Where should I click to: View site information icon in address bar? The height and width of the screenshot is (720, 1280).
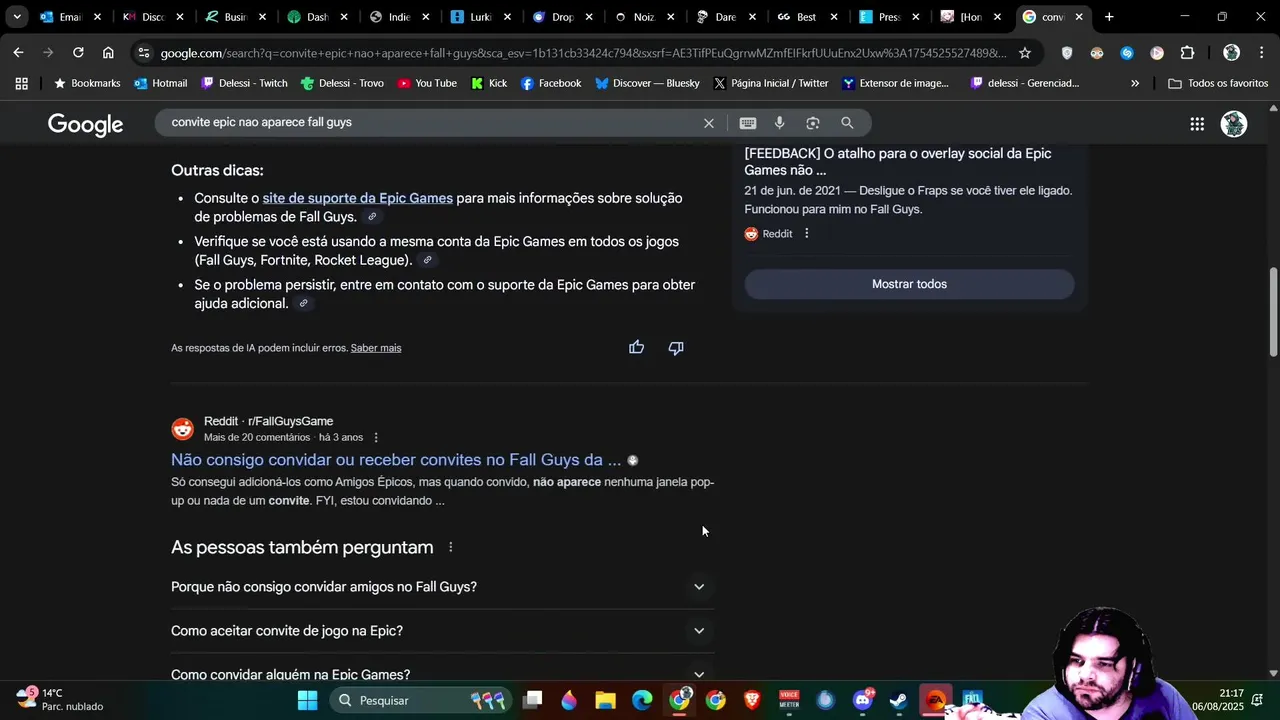tap(144, 52)
